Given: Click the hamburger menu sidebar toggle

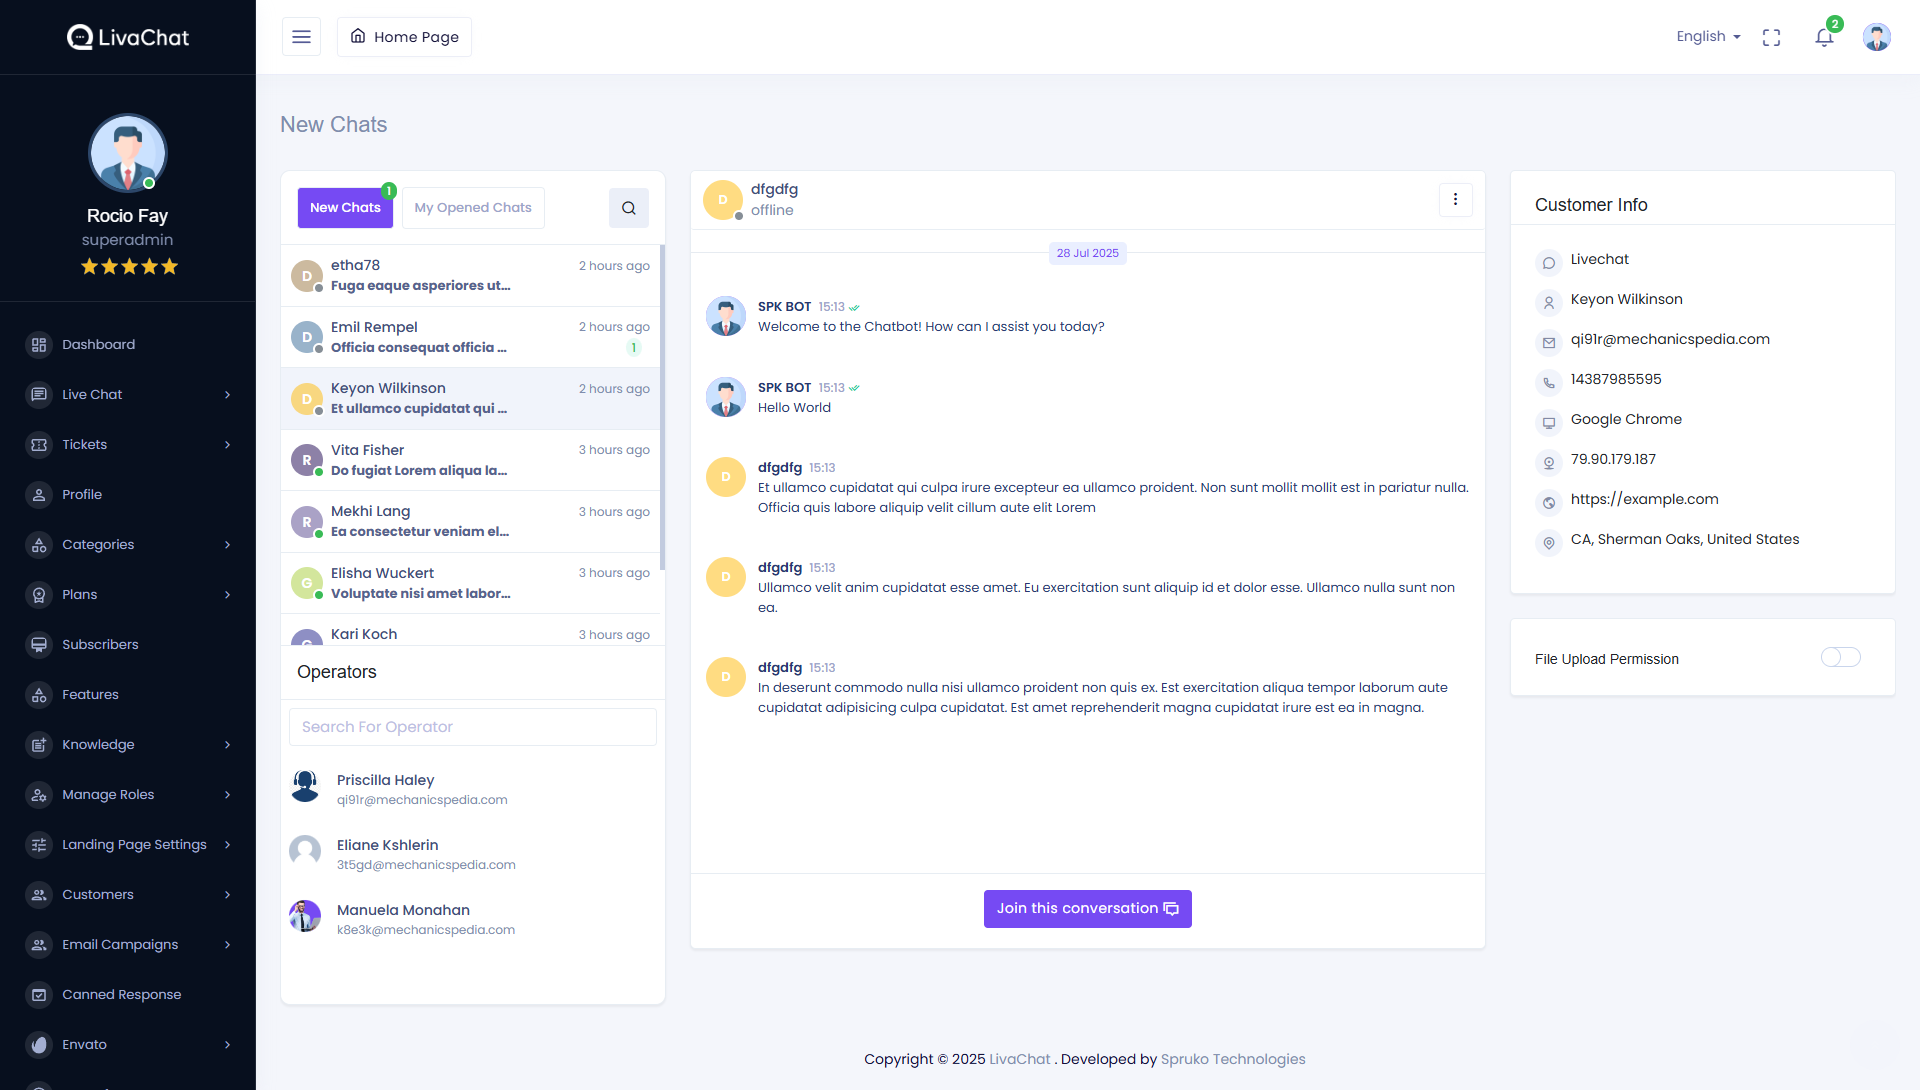Looking at the screenshot, I should point(301,37).
